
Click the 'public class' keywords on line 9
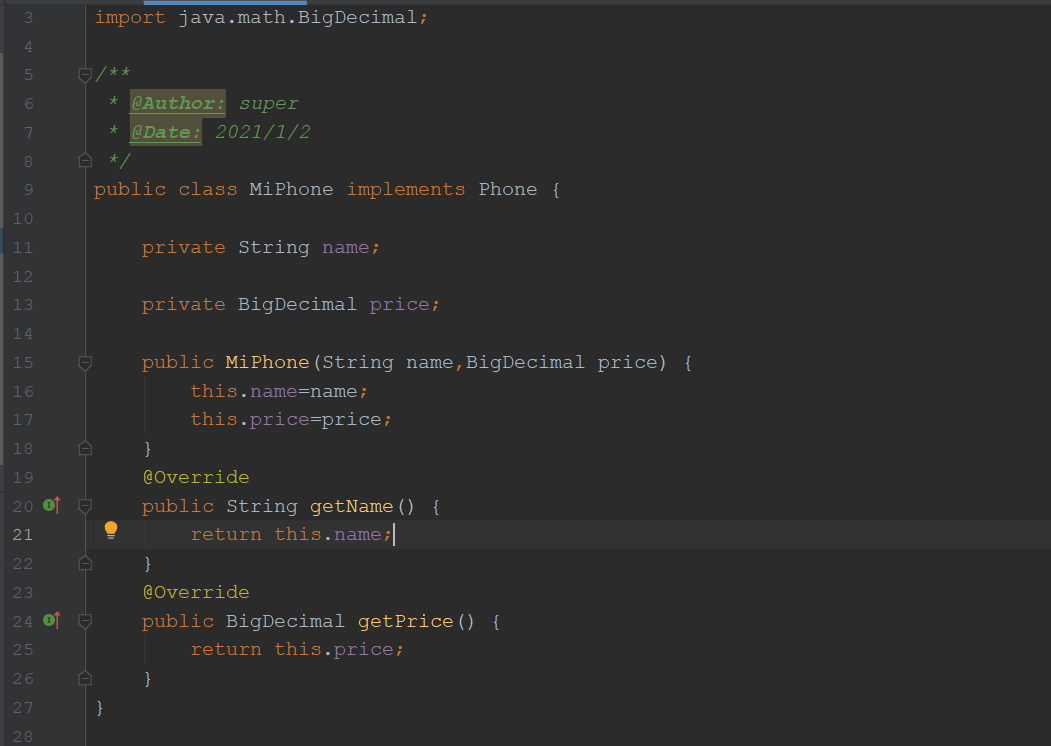[x=166, y=190]
